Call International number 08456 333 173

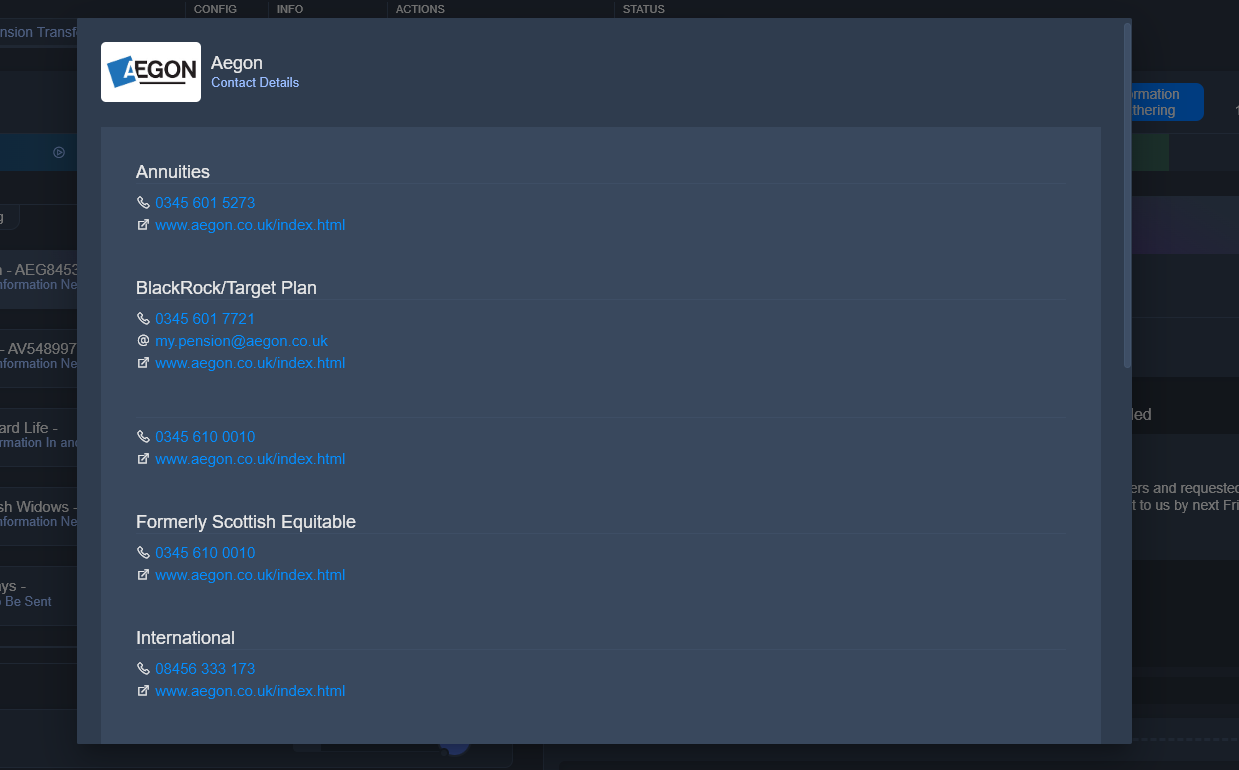click(x=205, y=669)
